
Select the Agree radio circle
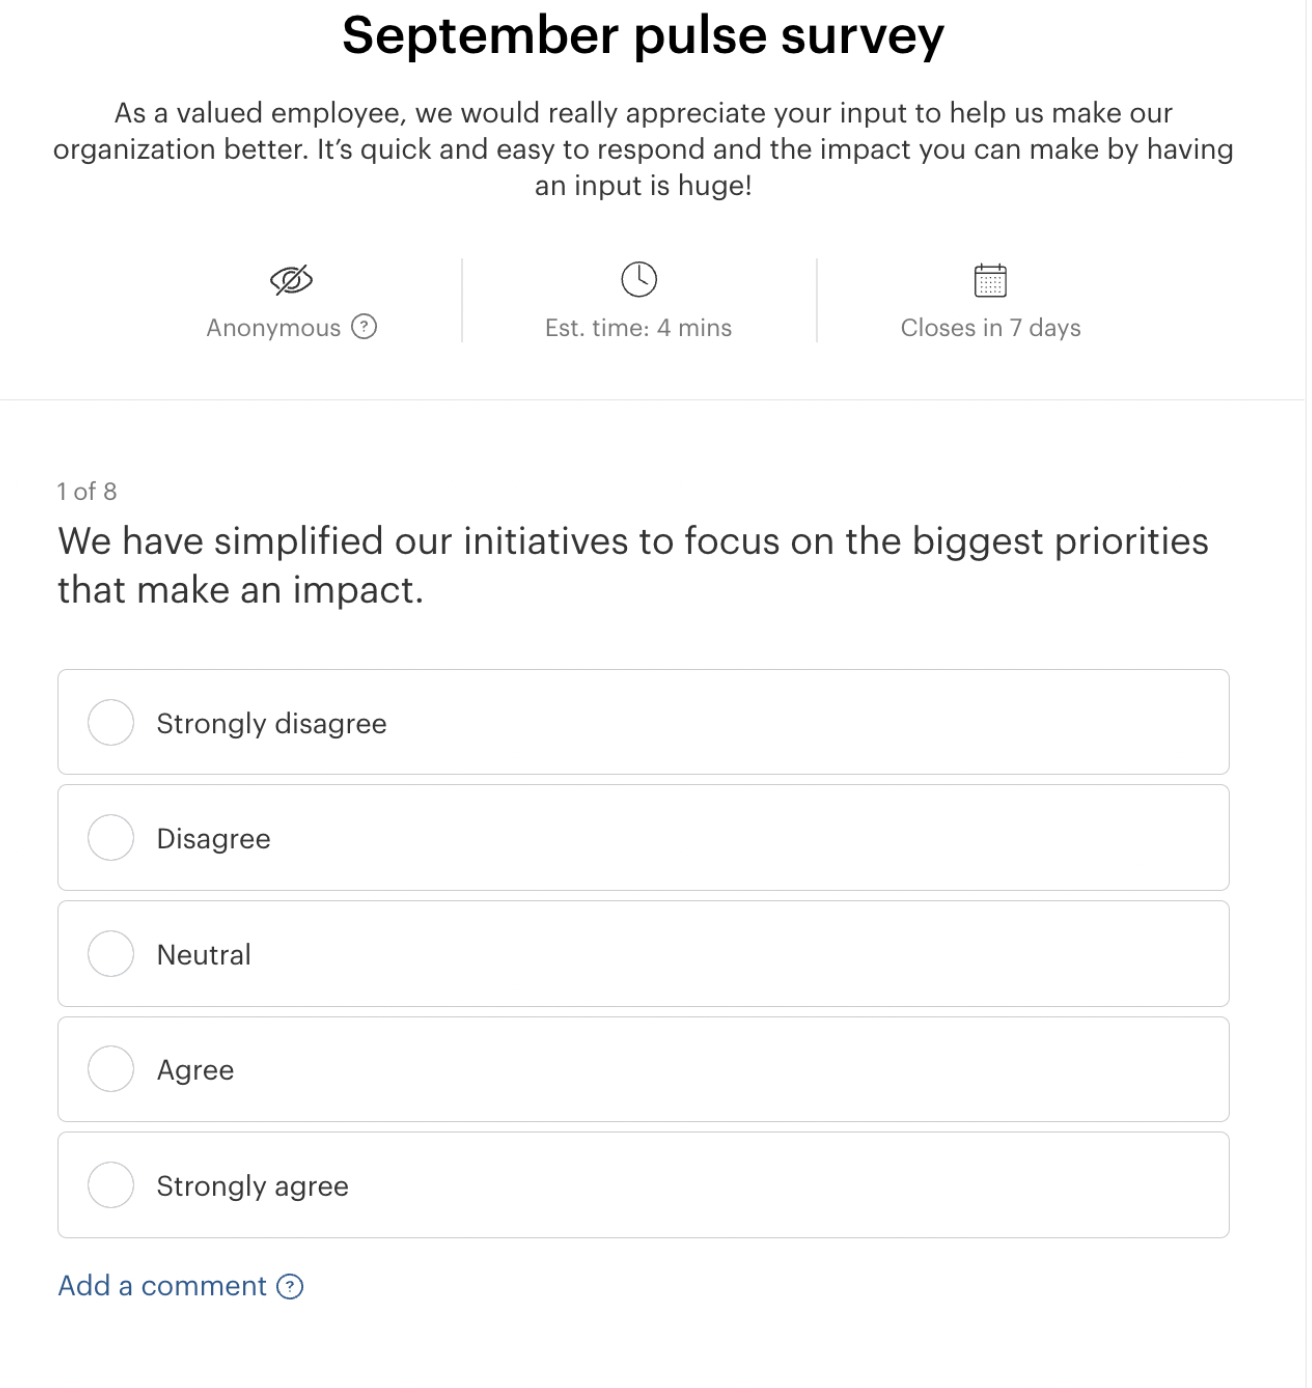coord(111,1069)
